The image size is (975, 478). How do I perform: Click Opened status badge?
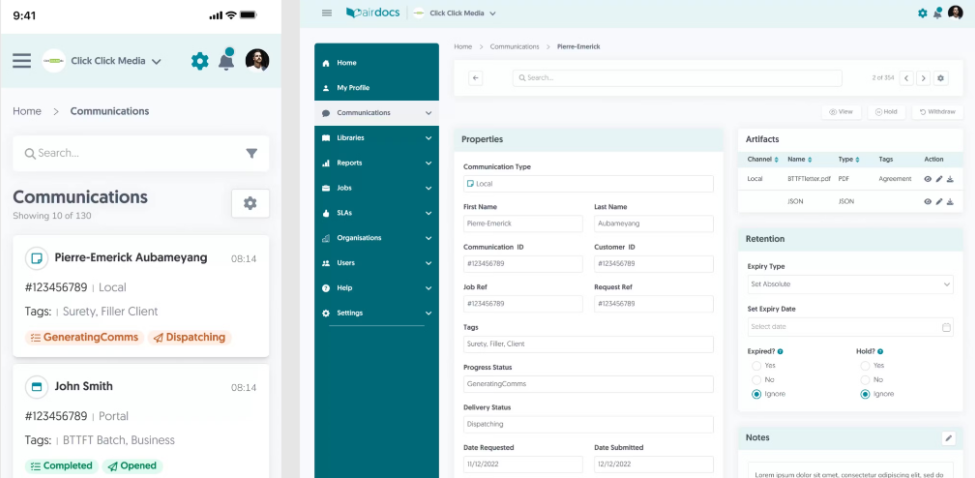click(132, 466)
